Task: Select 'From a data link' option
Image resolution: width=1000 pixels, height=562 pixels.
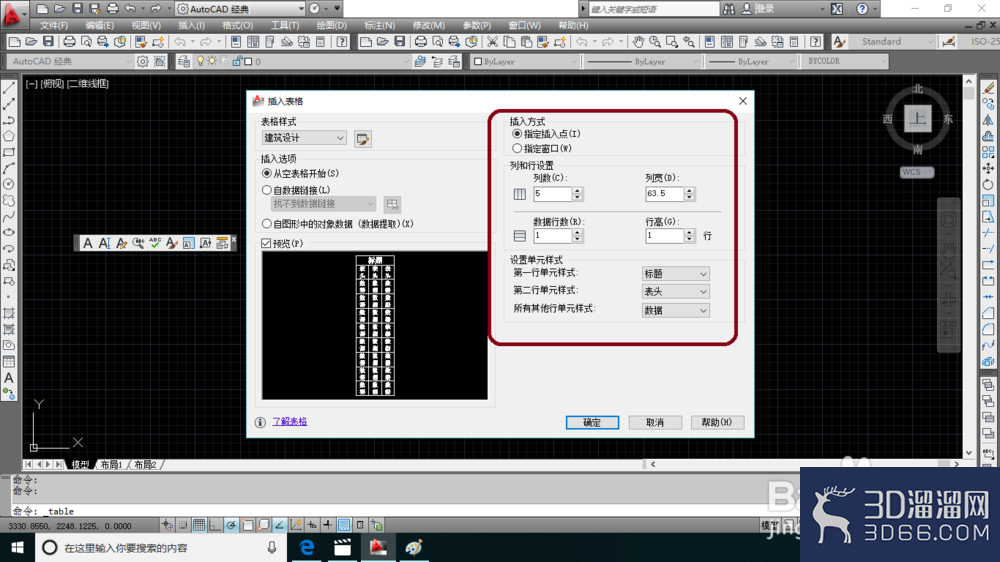Action: click(267, 190)
